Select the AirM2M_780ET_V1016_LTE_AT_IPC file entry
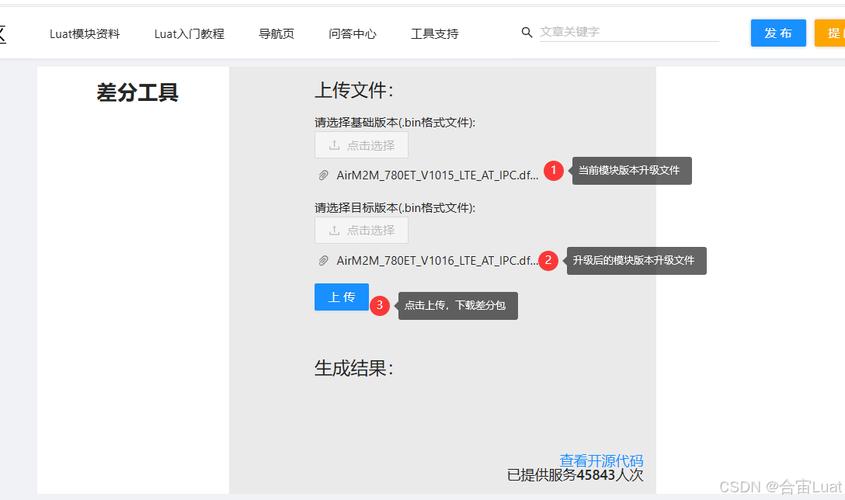Image resolution: width=845 pixels, height=500 pixels. coord(437,261)
